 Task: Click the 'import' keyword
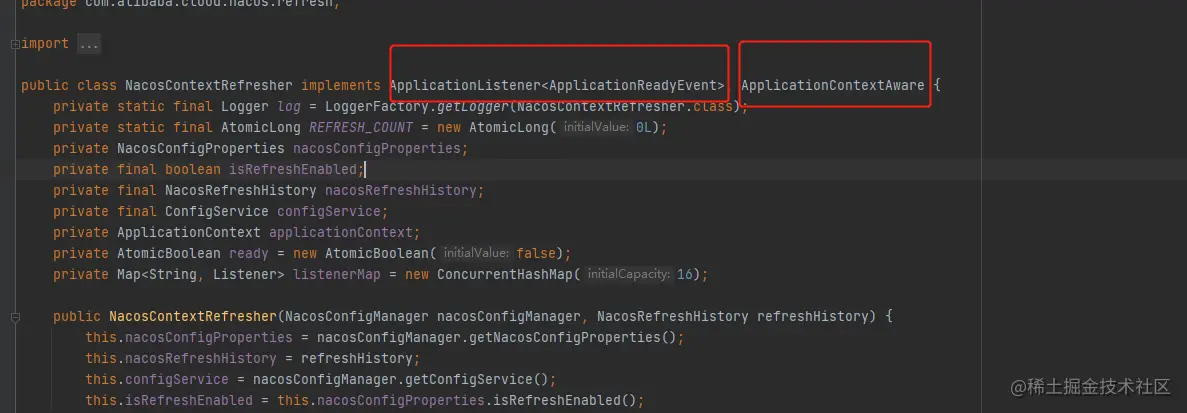[45, 44]
